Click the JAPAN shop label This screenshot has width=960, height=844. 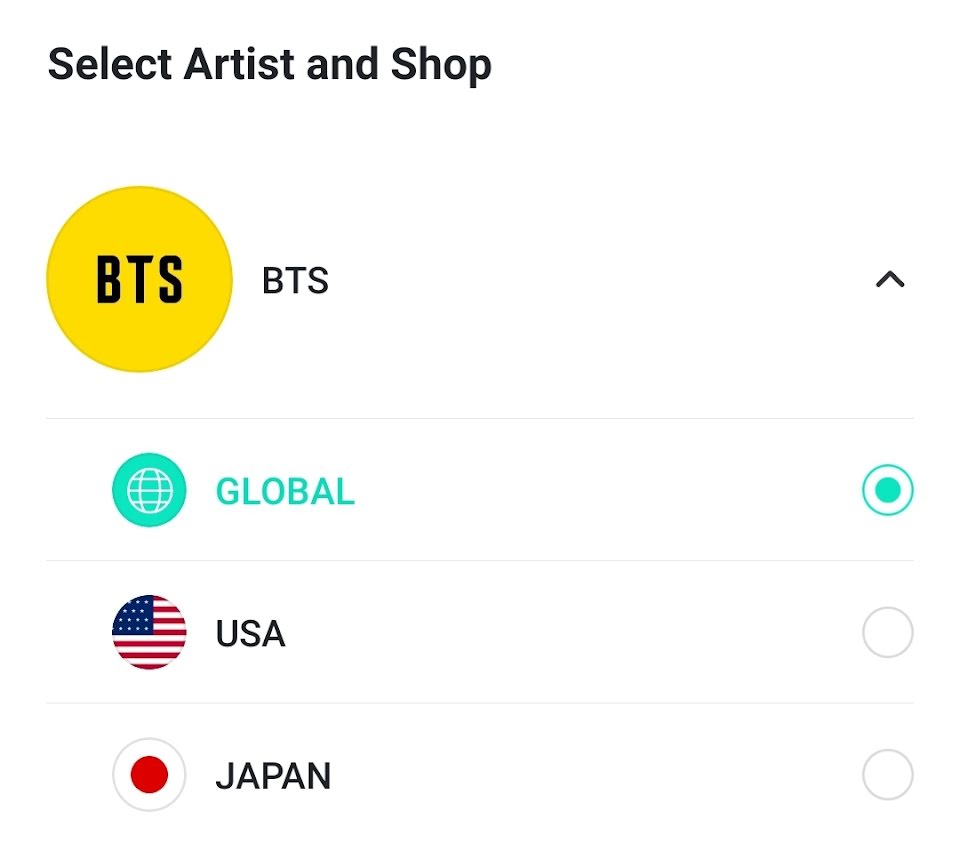273,776
